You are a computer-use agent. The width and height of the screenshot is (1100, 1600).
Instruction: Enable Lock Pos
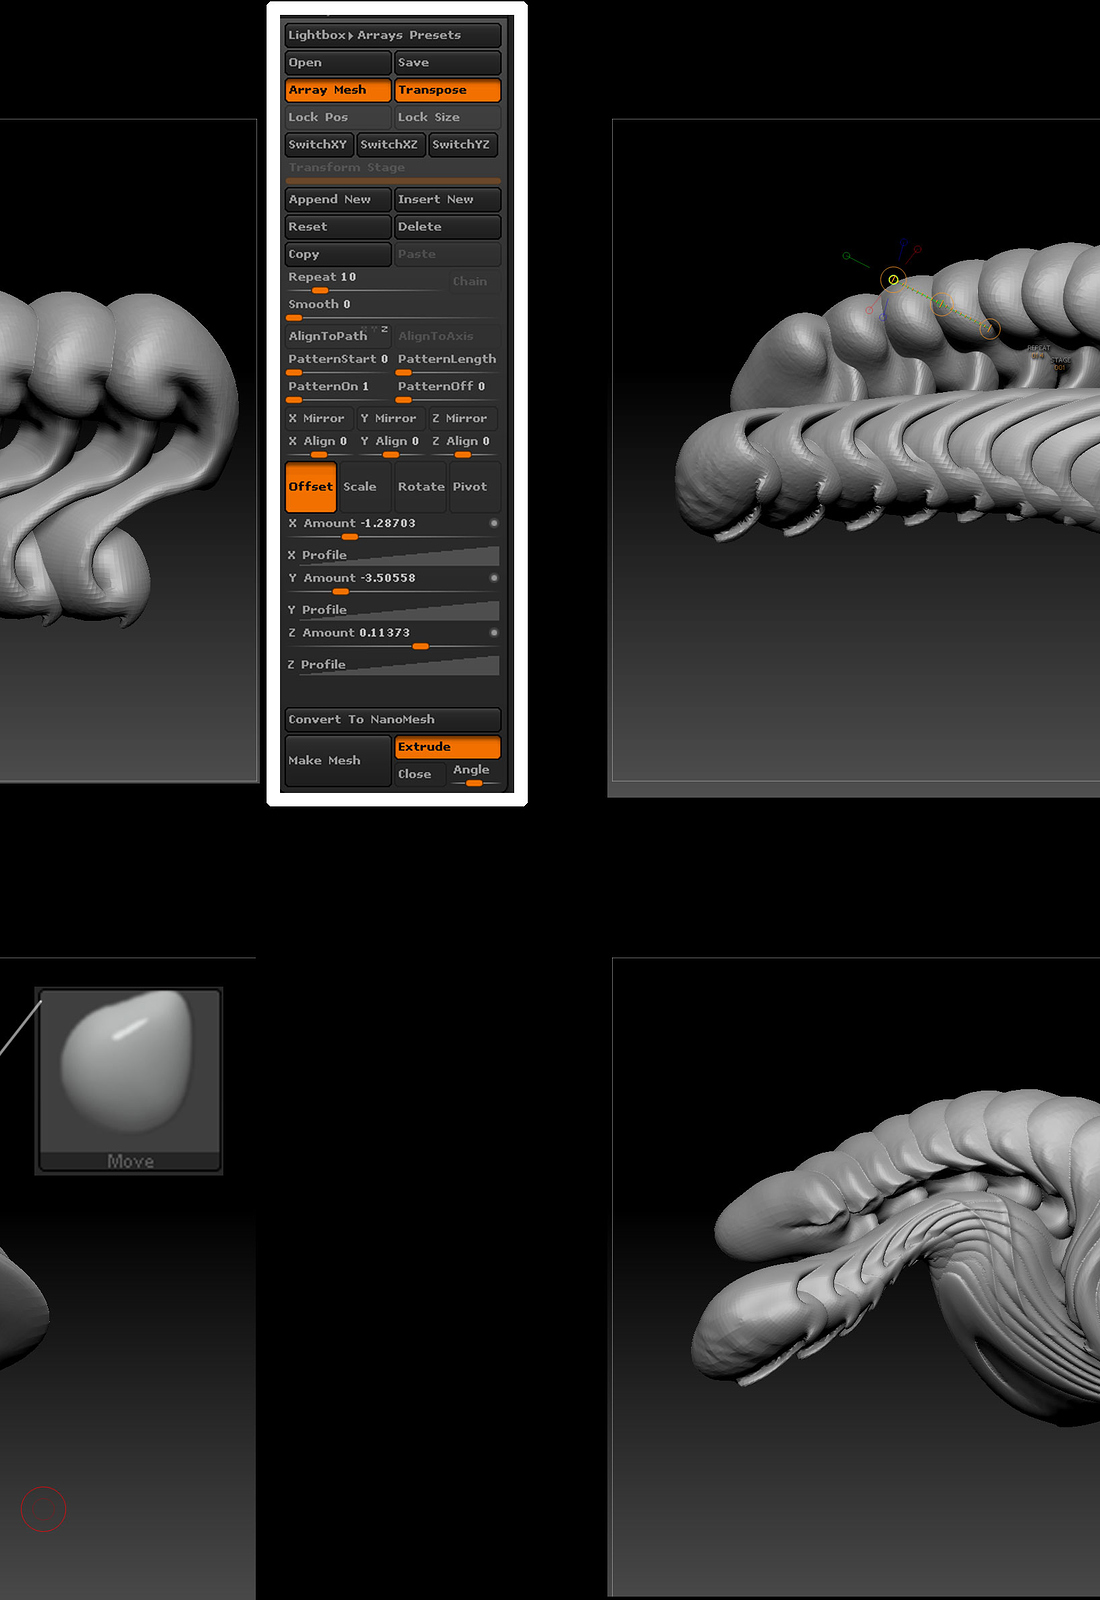(x=338, y=117)
